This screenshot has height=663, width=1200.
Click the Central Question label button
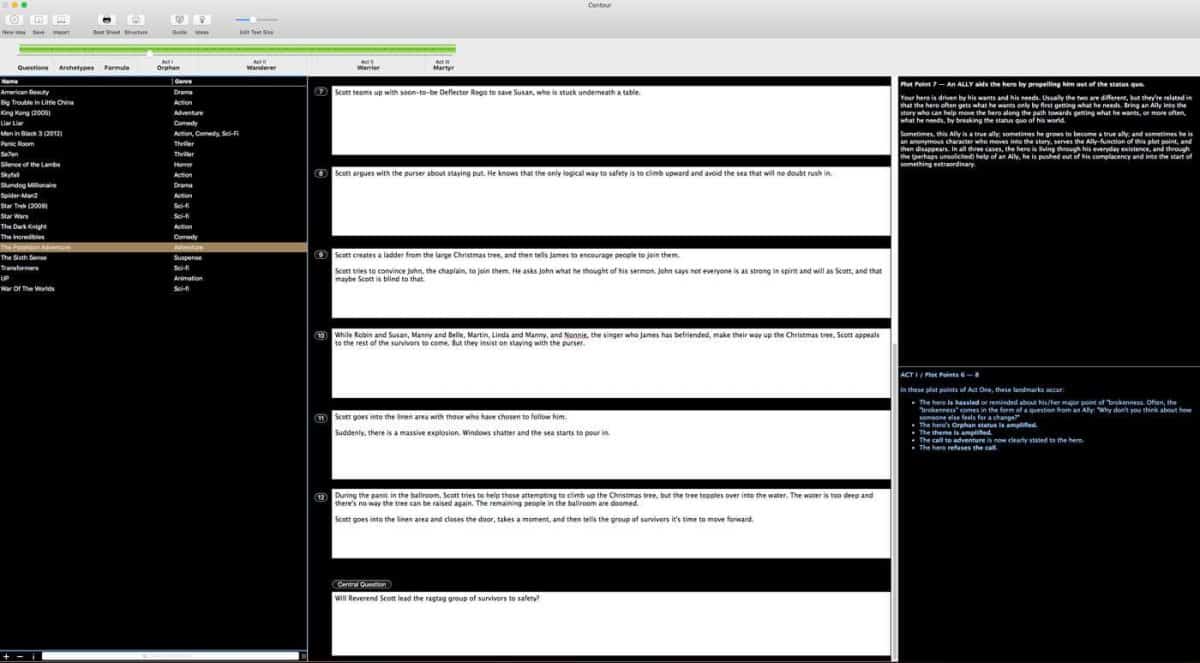tap(361, 584)
